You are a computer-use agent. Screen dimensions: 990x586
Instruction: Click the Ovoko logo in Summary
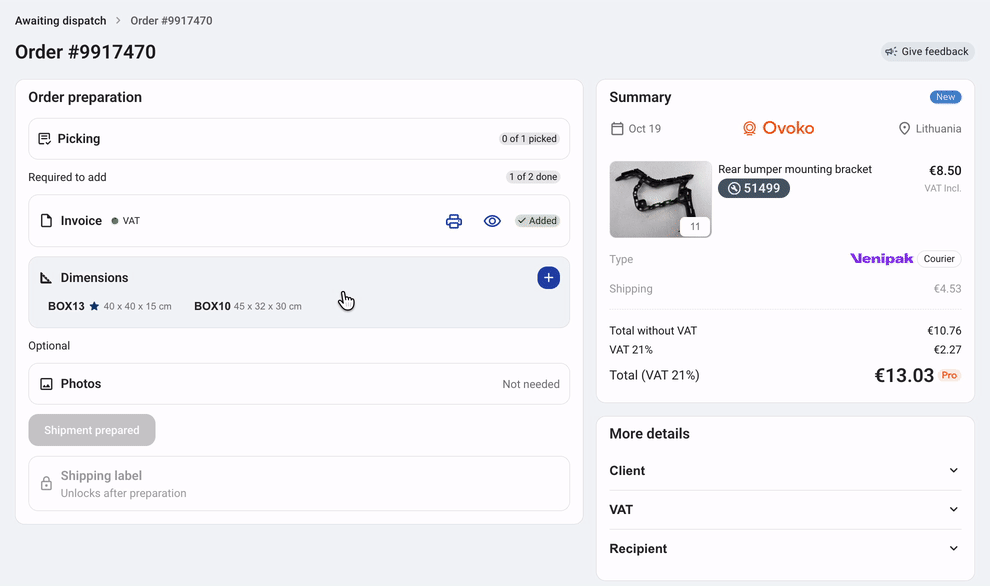778,128
